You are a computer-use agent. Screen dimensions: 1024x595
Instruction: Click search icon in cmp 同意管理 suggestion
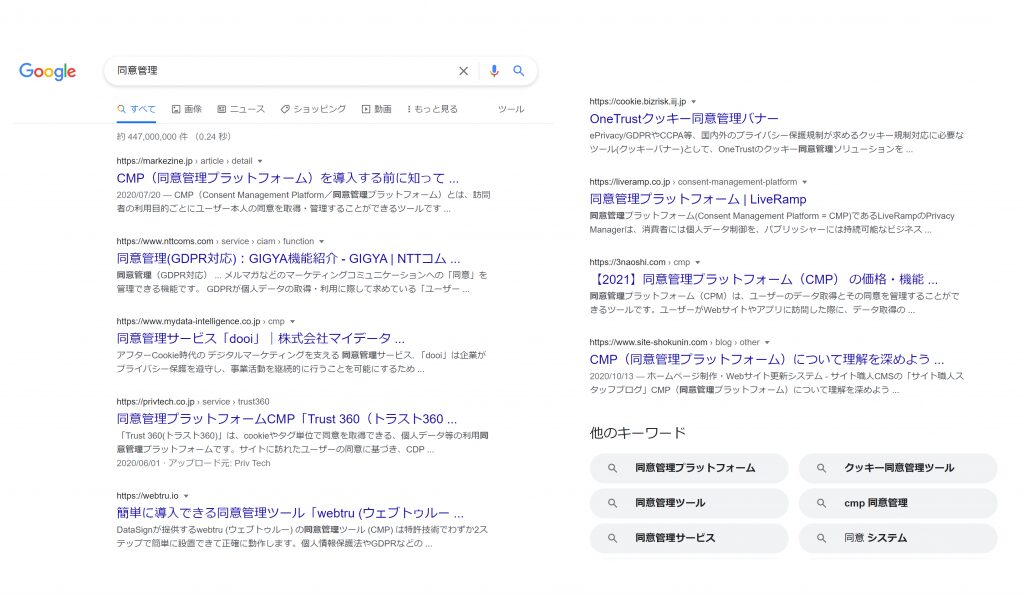[x=821, y=503]
